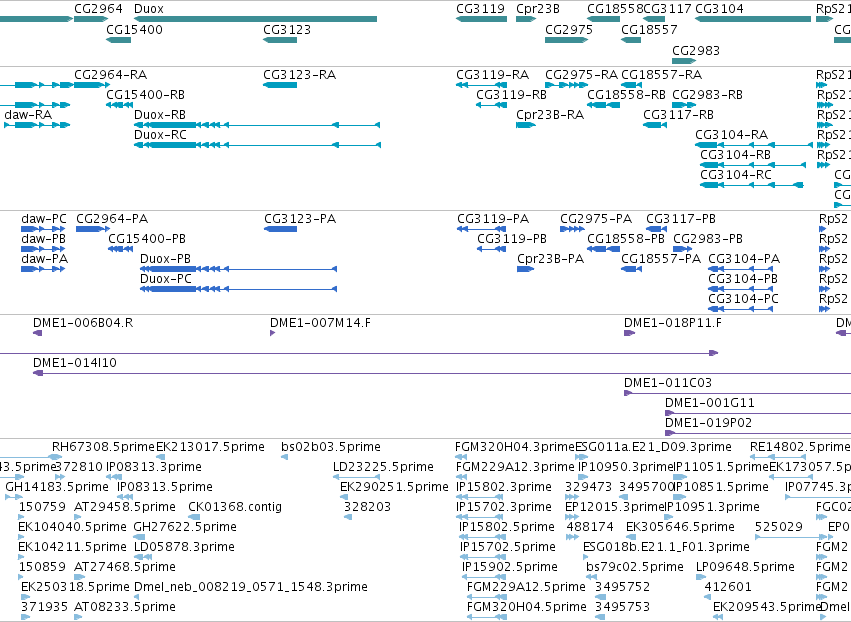Click the CG2964-PA protein label

click(x=112, y=219)
